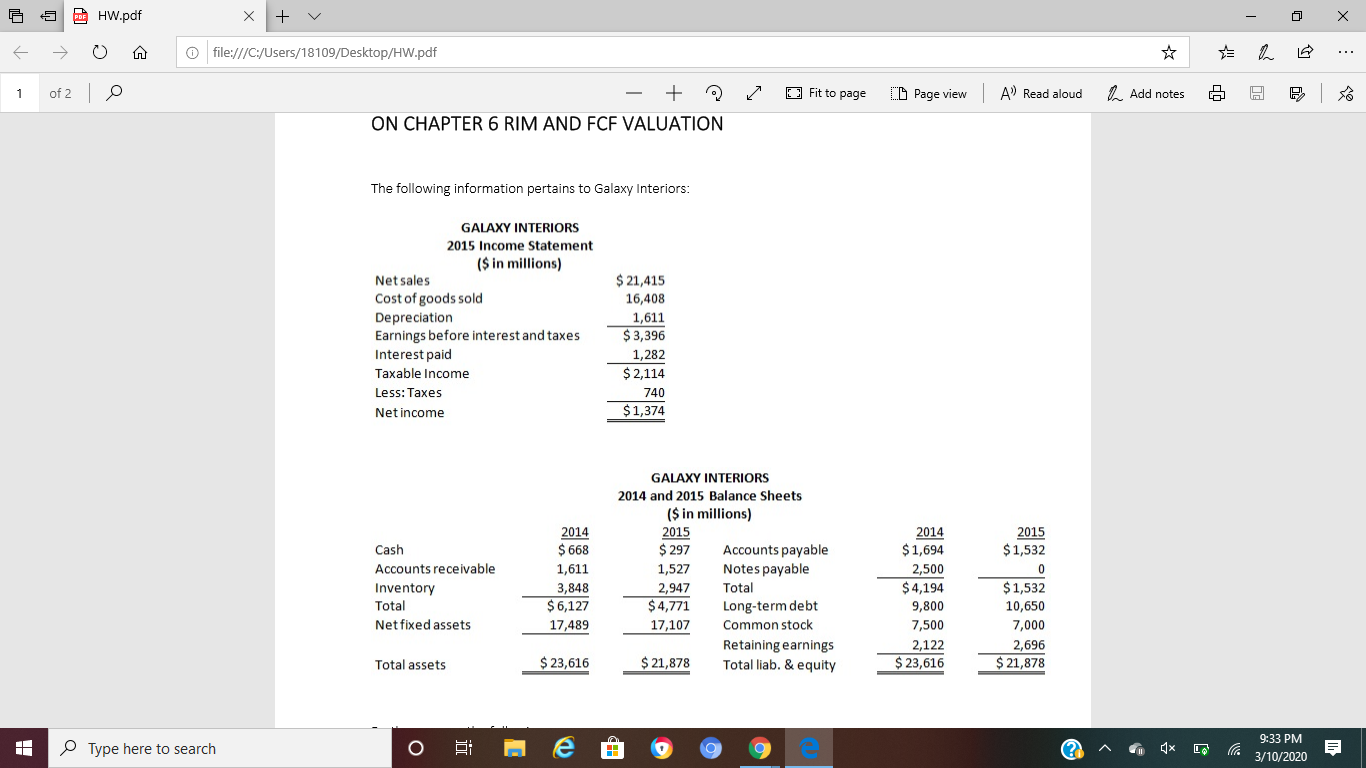Click the site info icon in the address bar
Image resolution: width=1366 pixels, height=768 pixels.
coord(190,53)
